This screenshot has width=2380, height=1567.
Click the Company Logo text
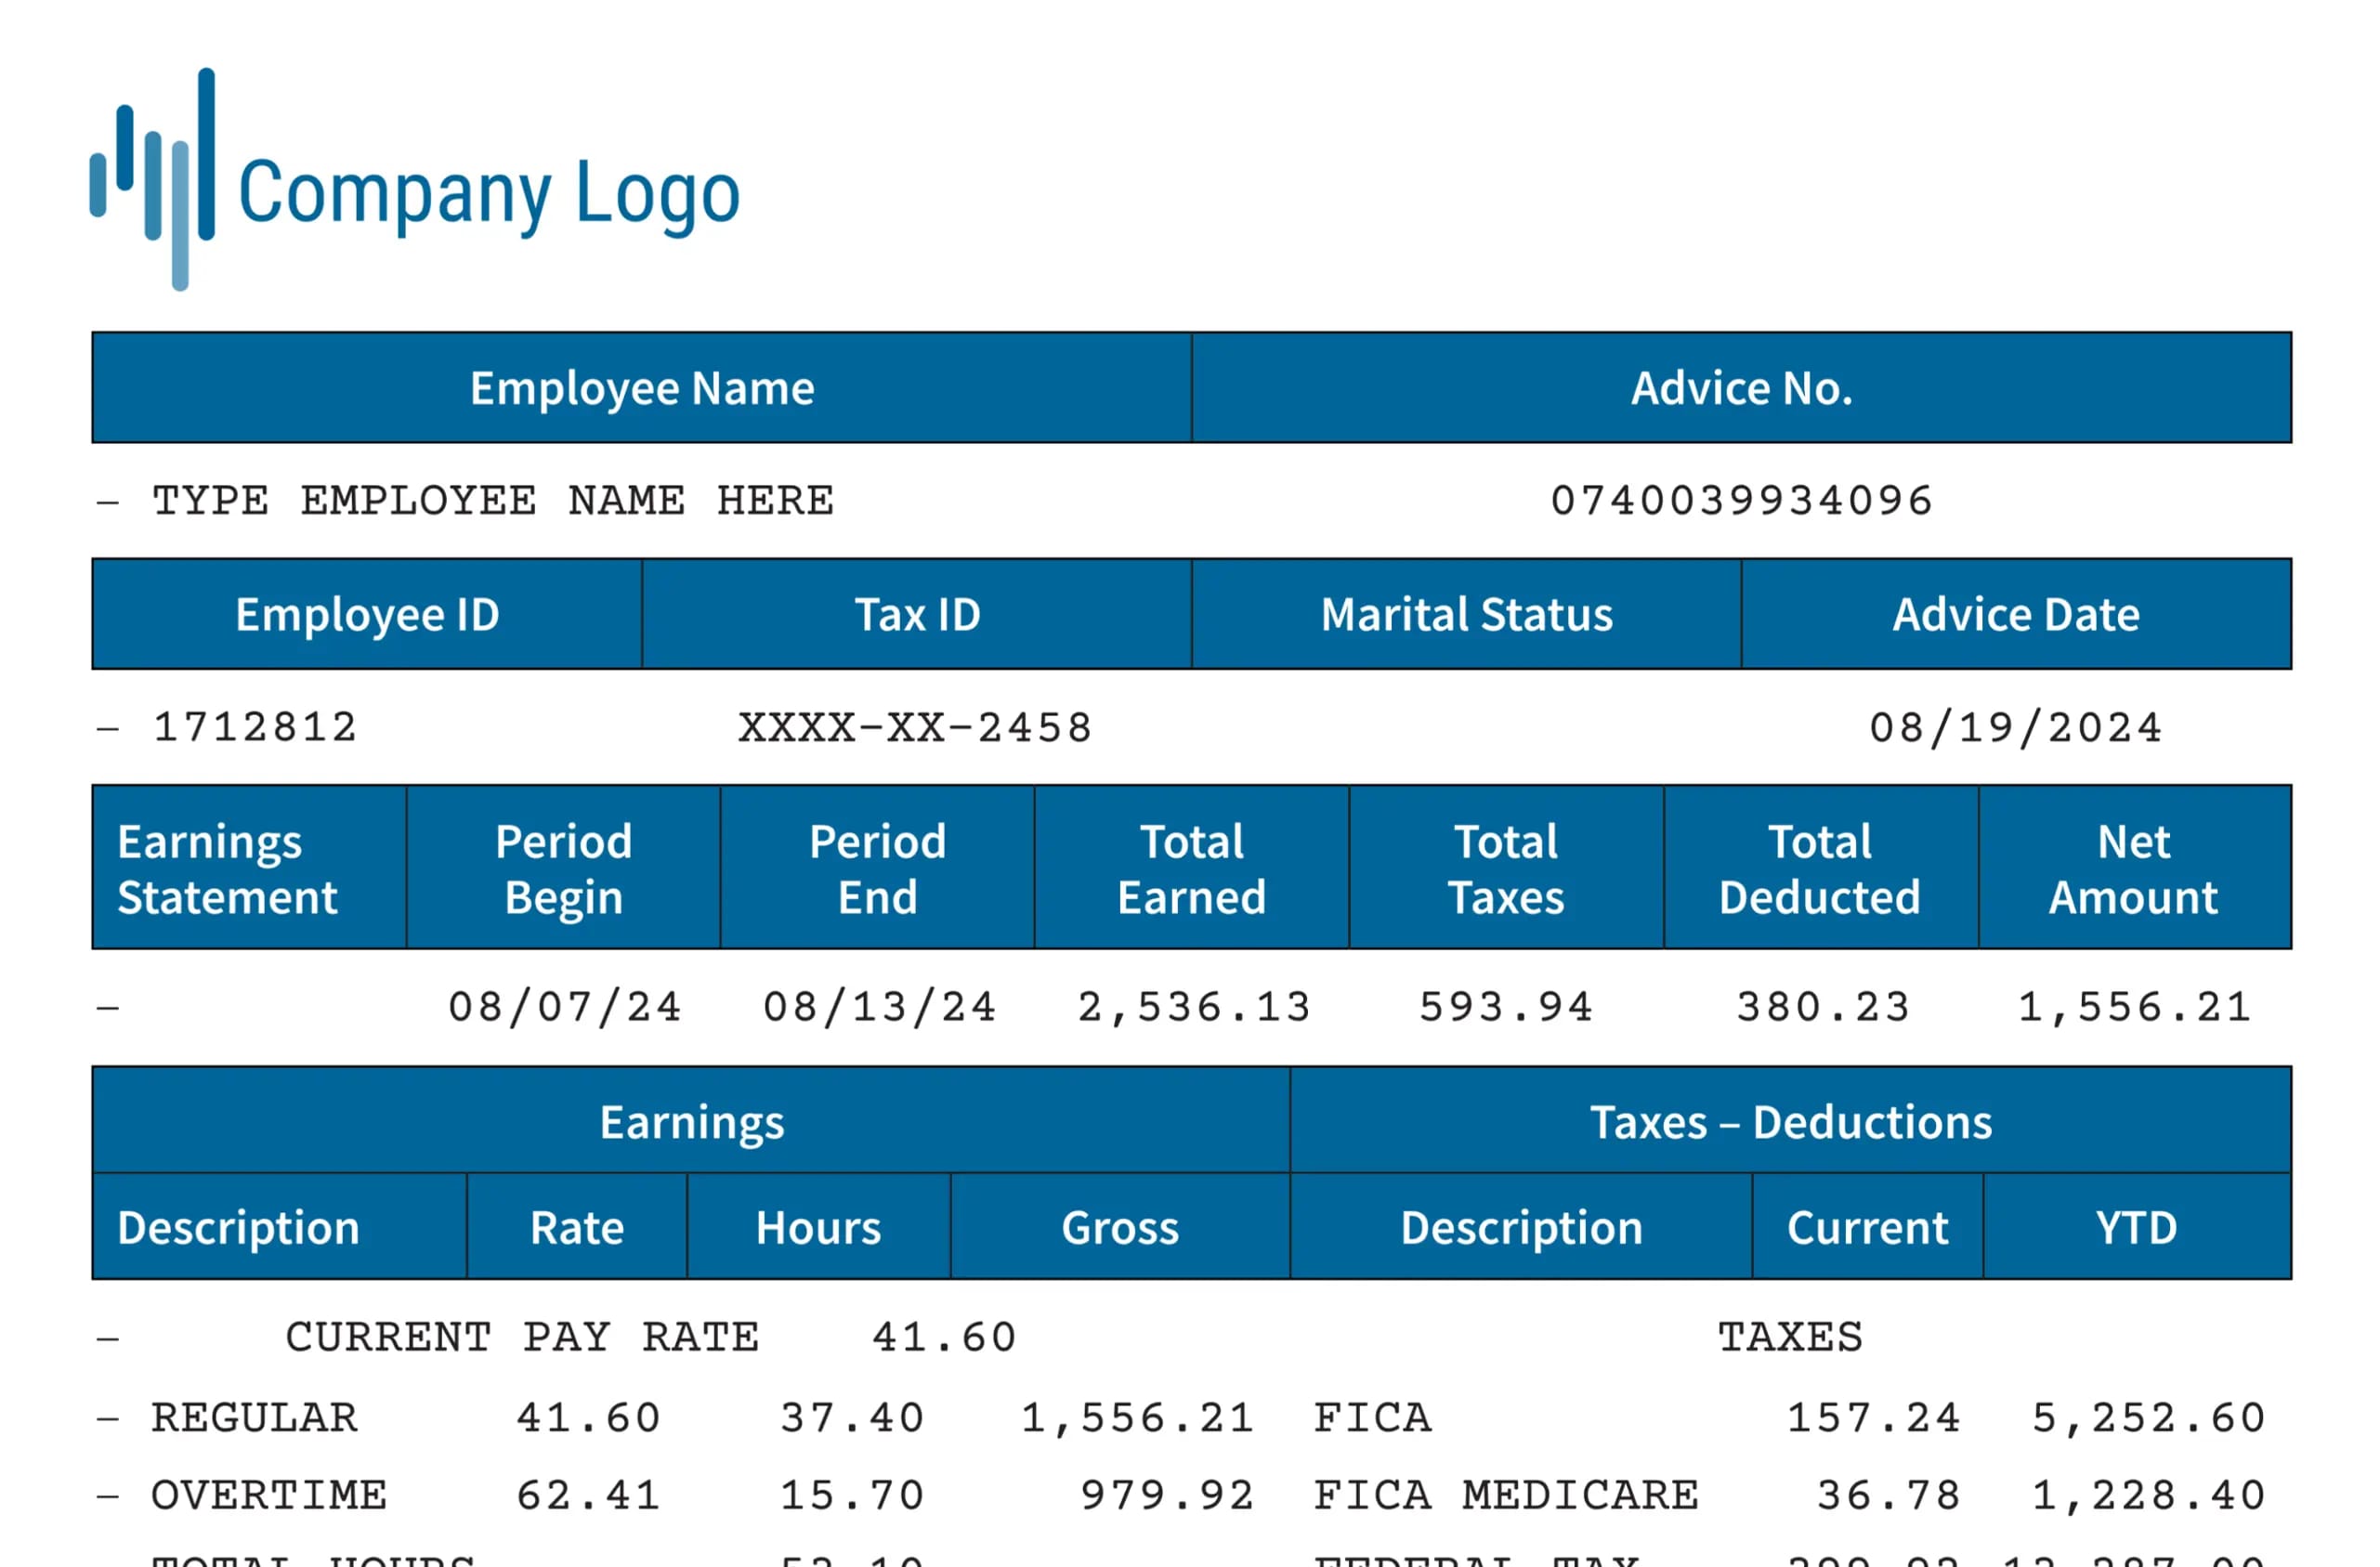point(489,193)
